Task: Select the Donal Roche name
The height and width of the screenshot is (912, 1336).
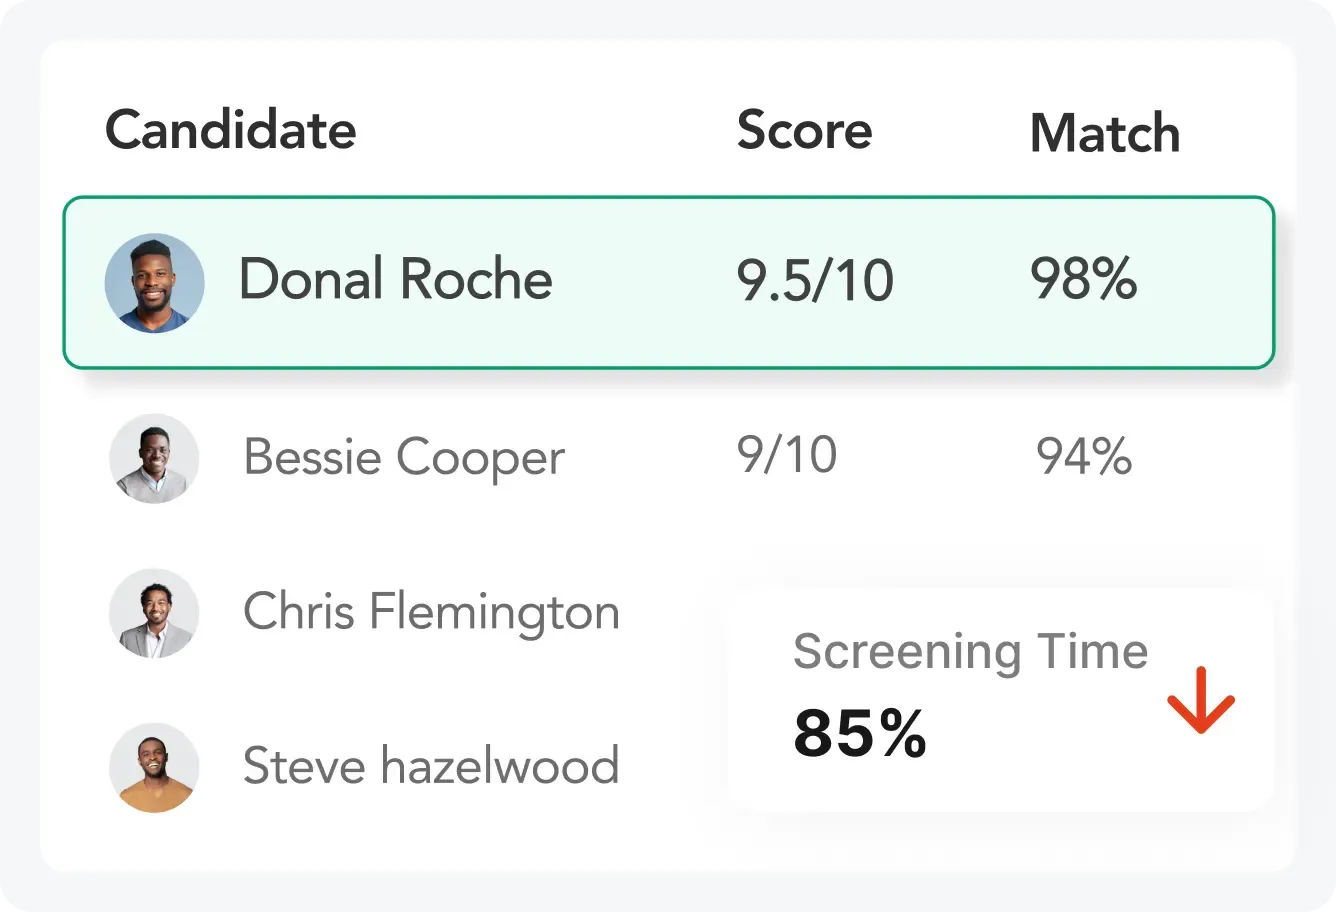Action: pyautogui.click(x=395, y=279)
